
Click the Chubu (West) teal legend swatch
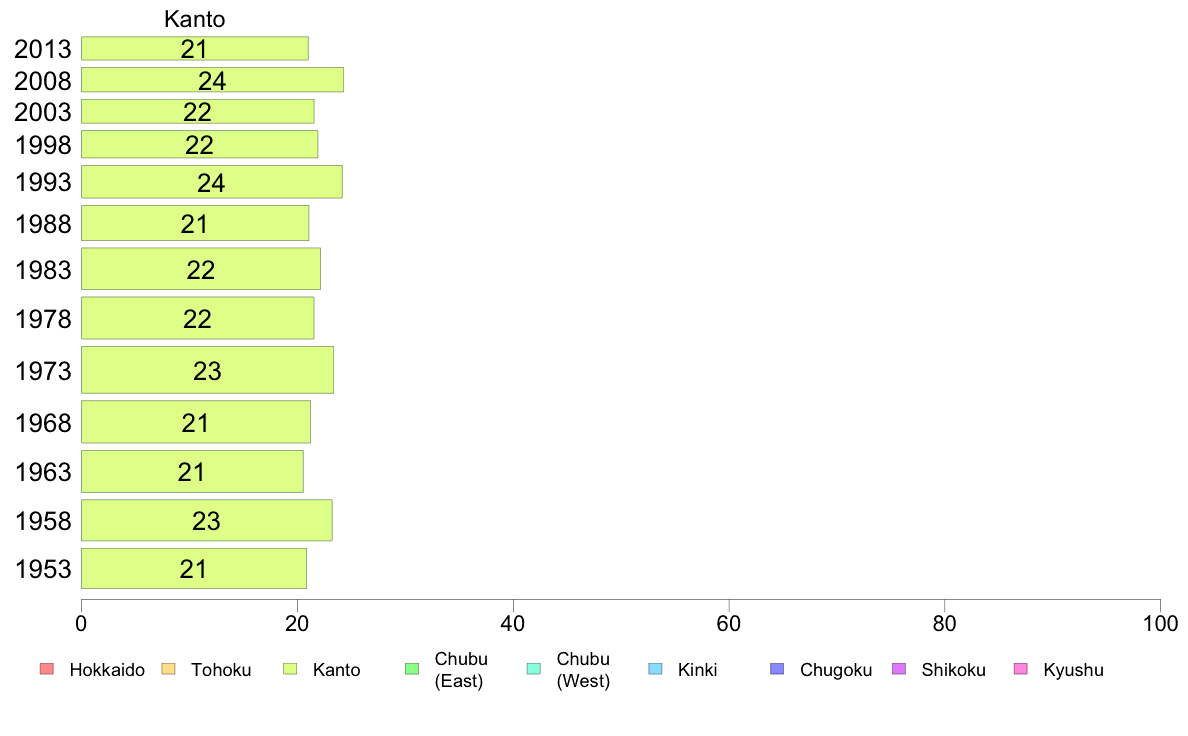(533, 669)
